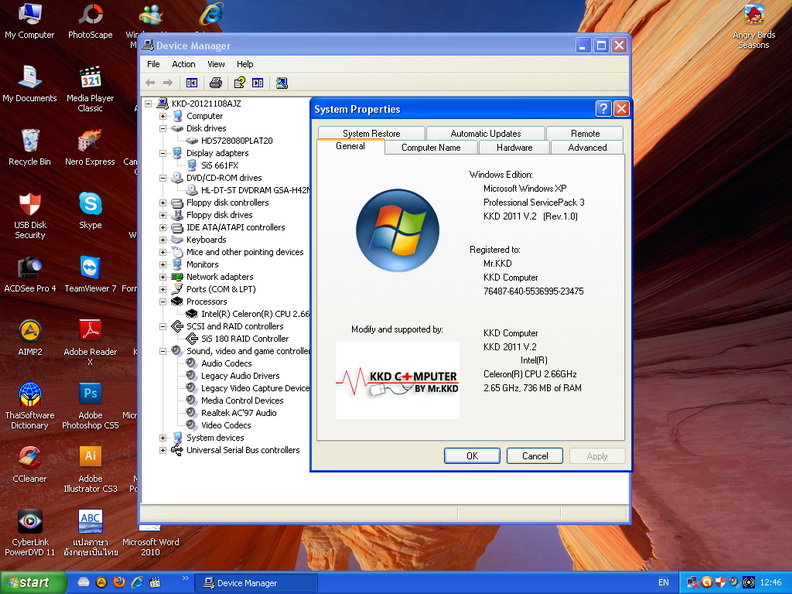Click the Firefox icon in Quick Launch
This screenshot has width=792, height=594.
(x=119, y=582)
